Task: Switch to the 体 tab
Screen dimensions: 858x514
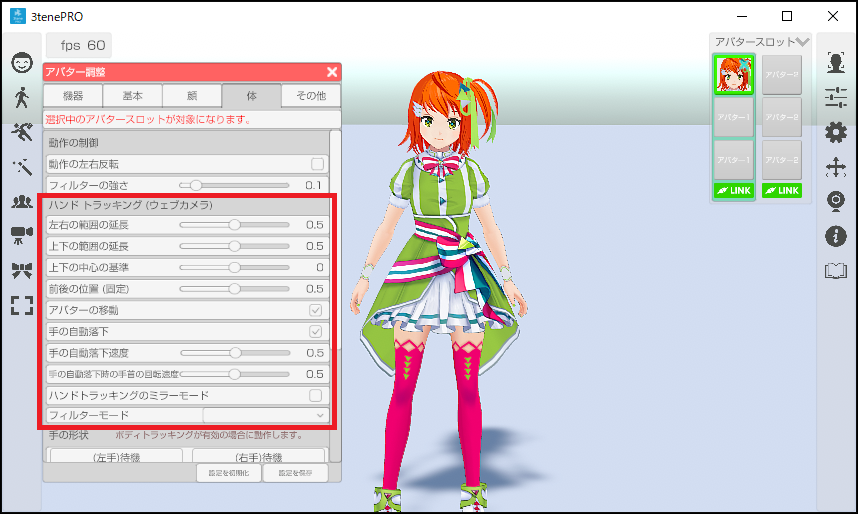Action: click(x=252, y=96)
